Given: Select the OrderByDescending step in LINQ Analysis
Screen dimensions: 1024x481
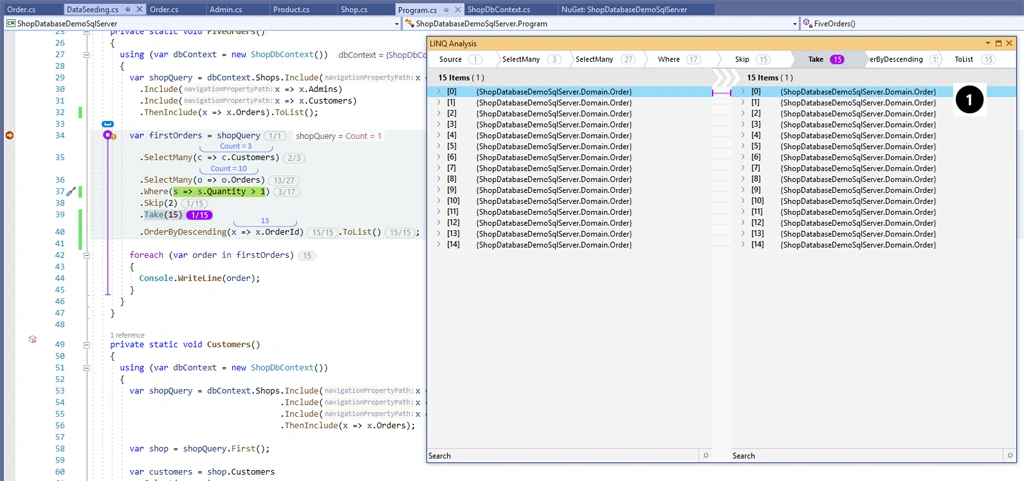Looking at the screenshot, I should pyautogui.click(x=903, y=59).
